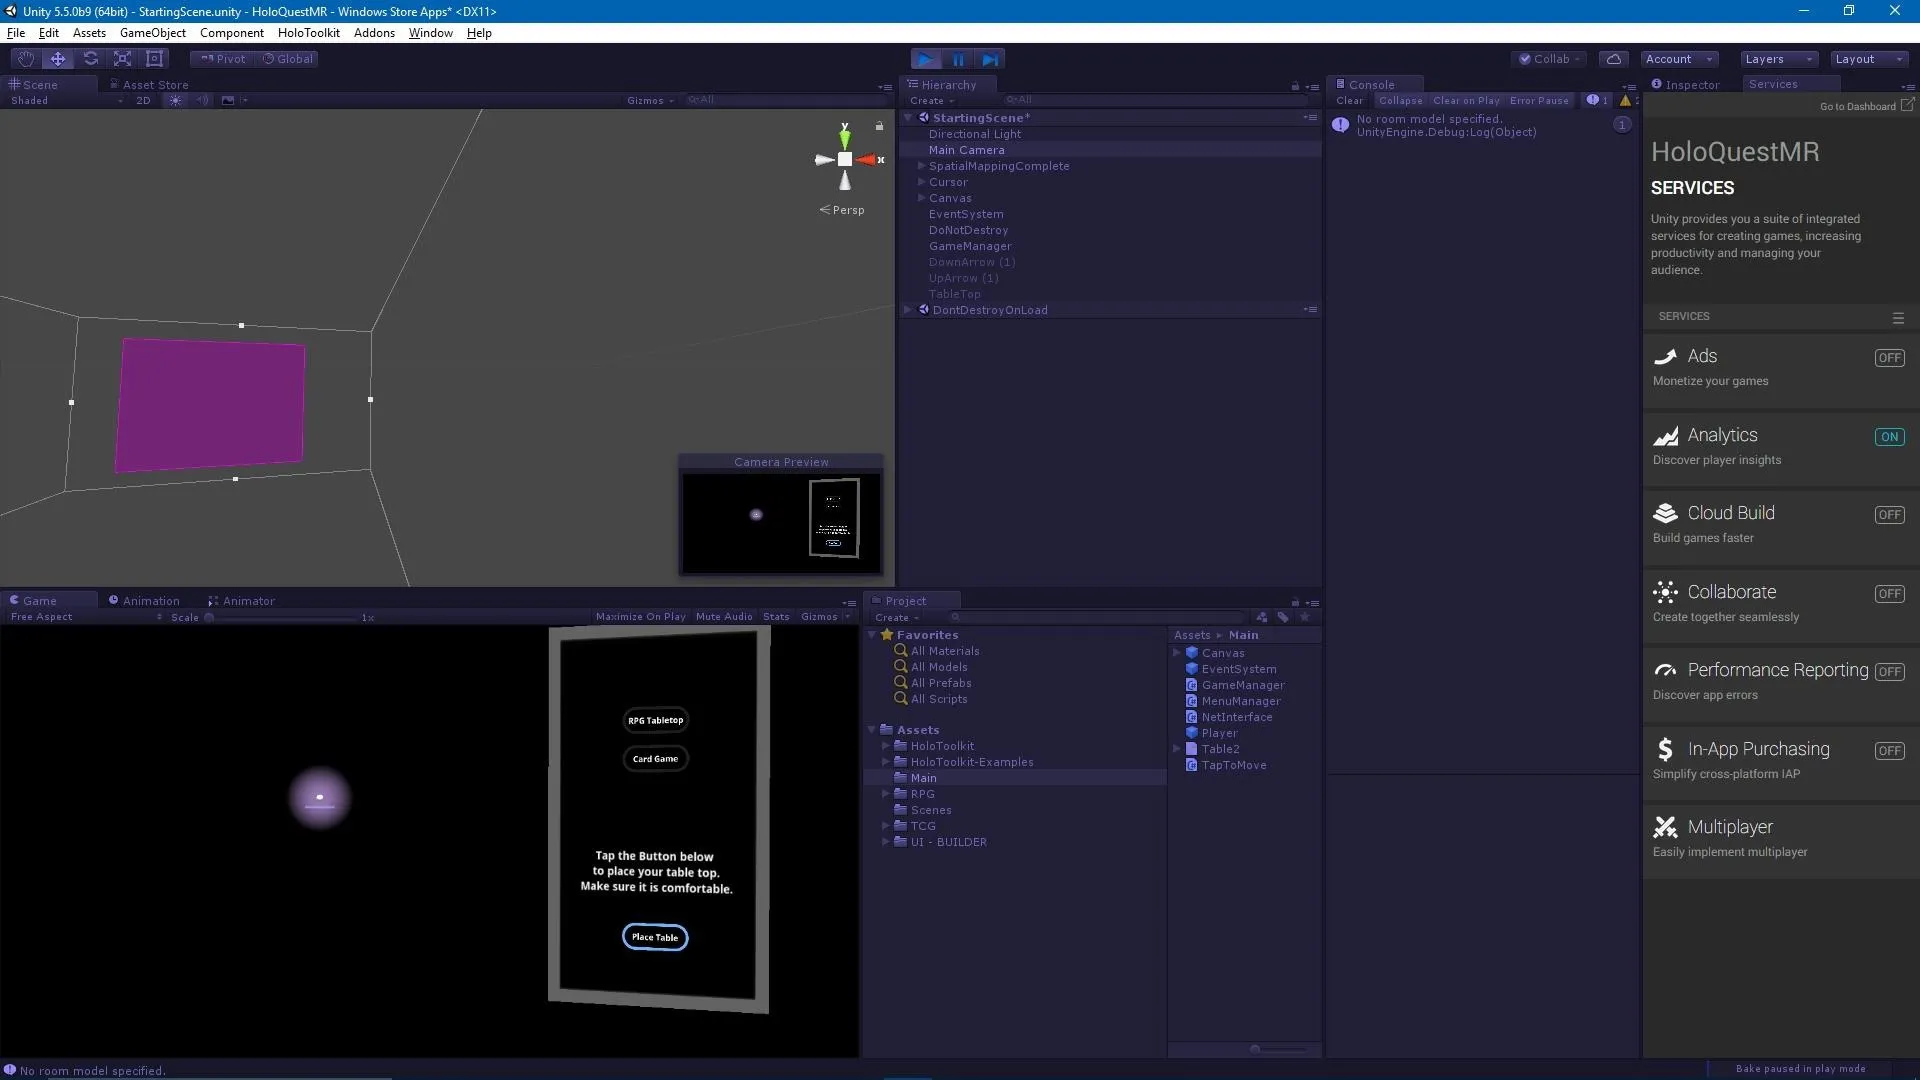Expand the Cursor object in Hierarchy

coord(921,182)
